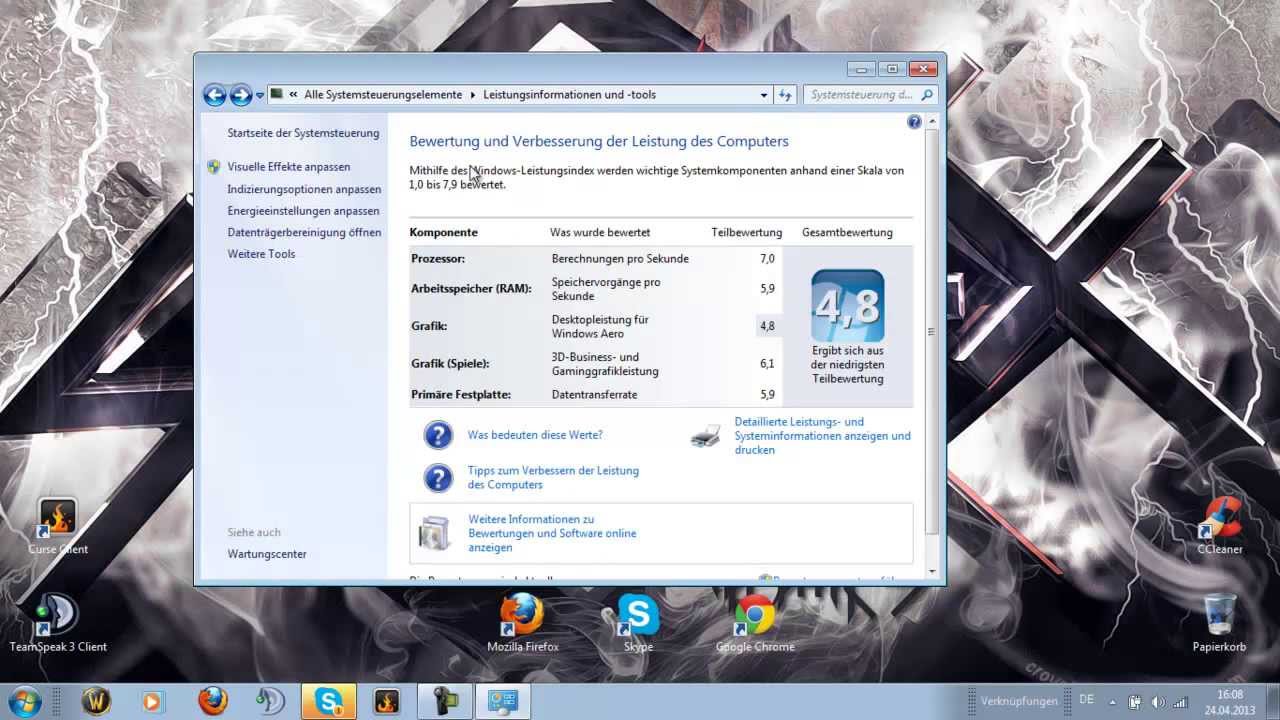Screen dimensions: 1280x720
Task: Click Skype icon in taskbar
Action: tap(329, 701)
